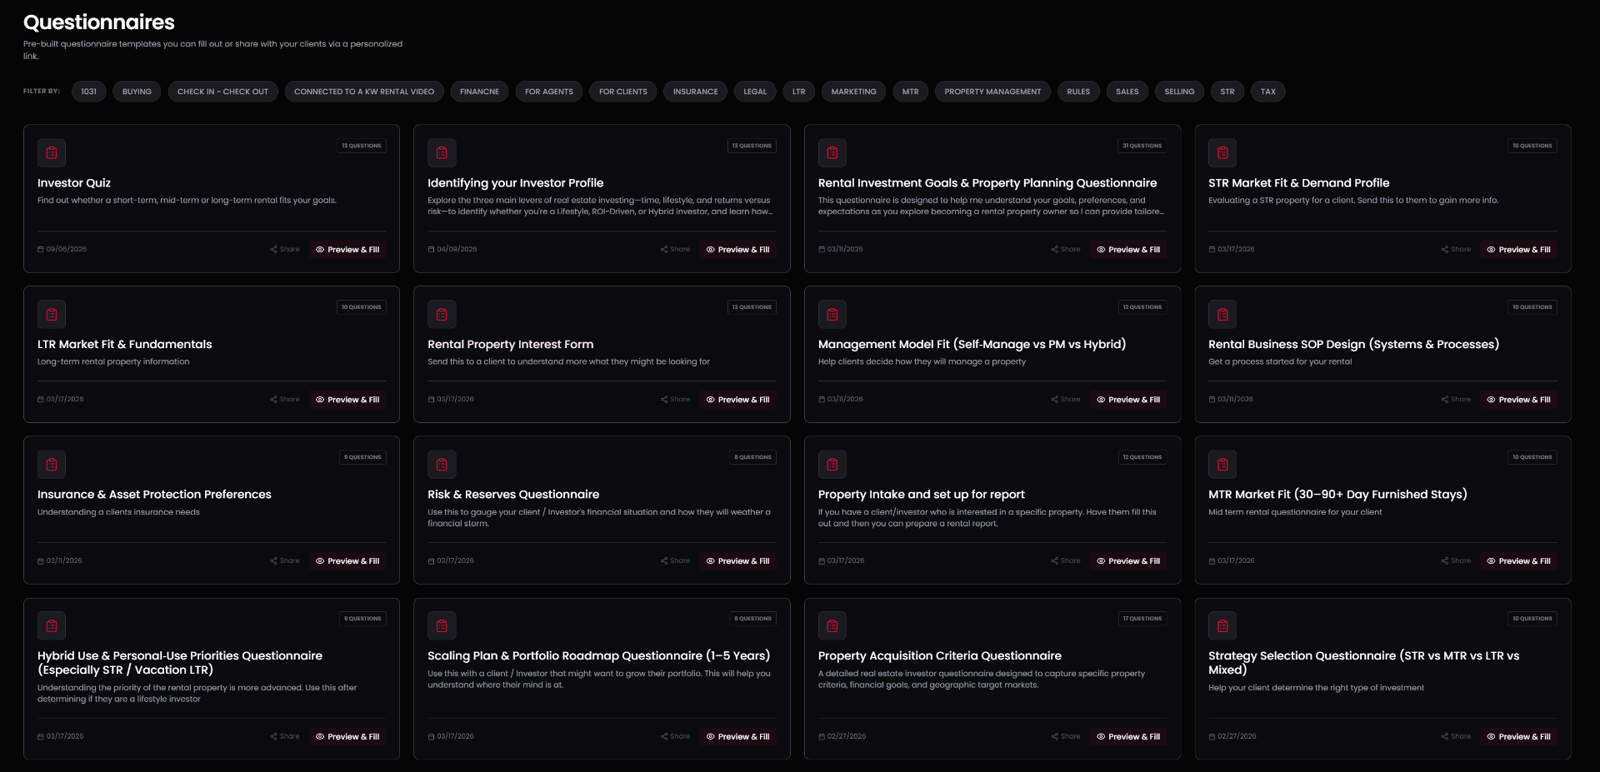Open the Risk & Reserves Questionnaire title
This screenshot has width=1600, height=772.
tap(513, 495)
